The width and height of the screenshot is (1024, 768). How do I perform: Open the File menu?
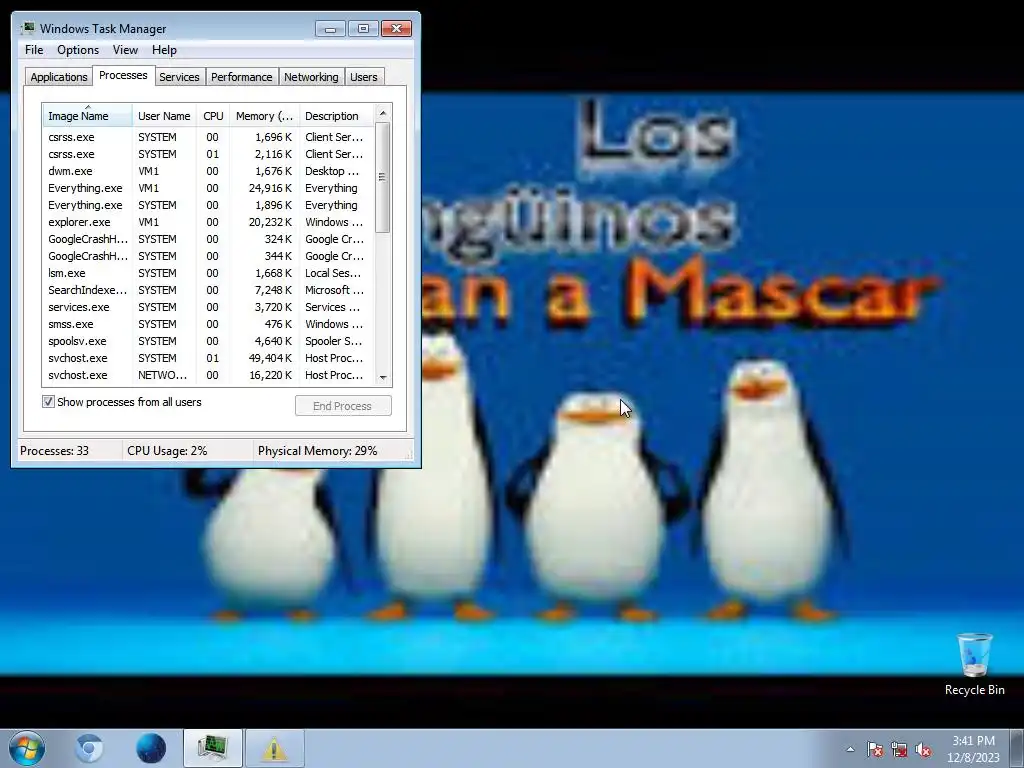(34, 50)
